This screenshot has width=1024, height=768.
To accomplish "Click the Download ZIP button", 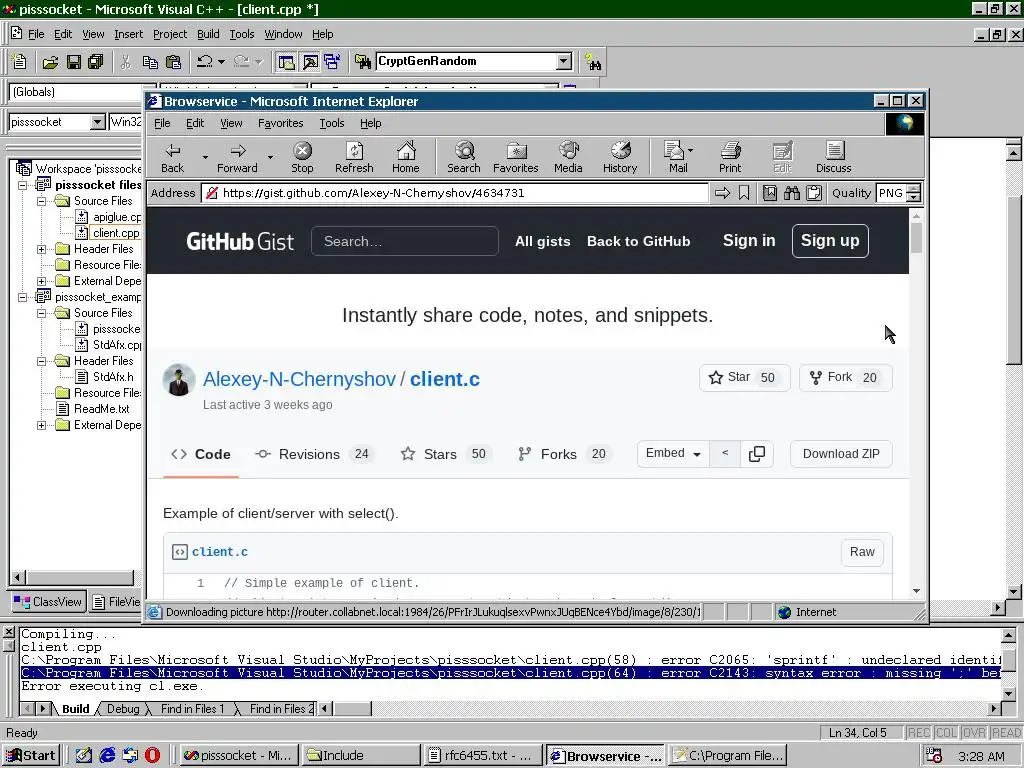I will coord(841,454).
